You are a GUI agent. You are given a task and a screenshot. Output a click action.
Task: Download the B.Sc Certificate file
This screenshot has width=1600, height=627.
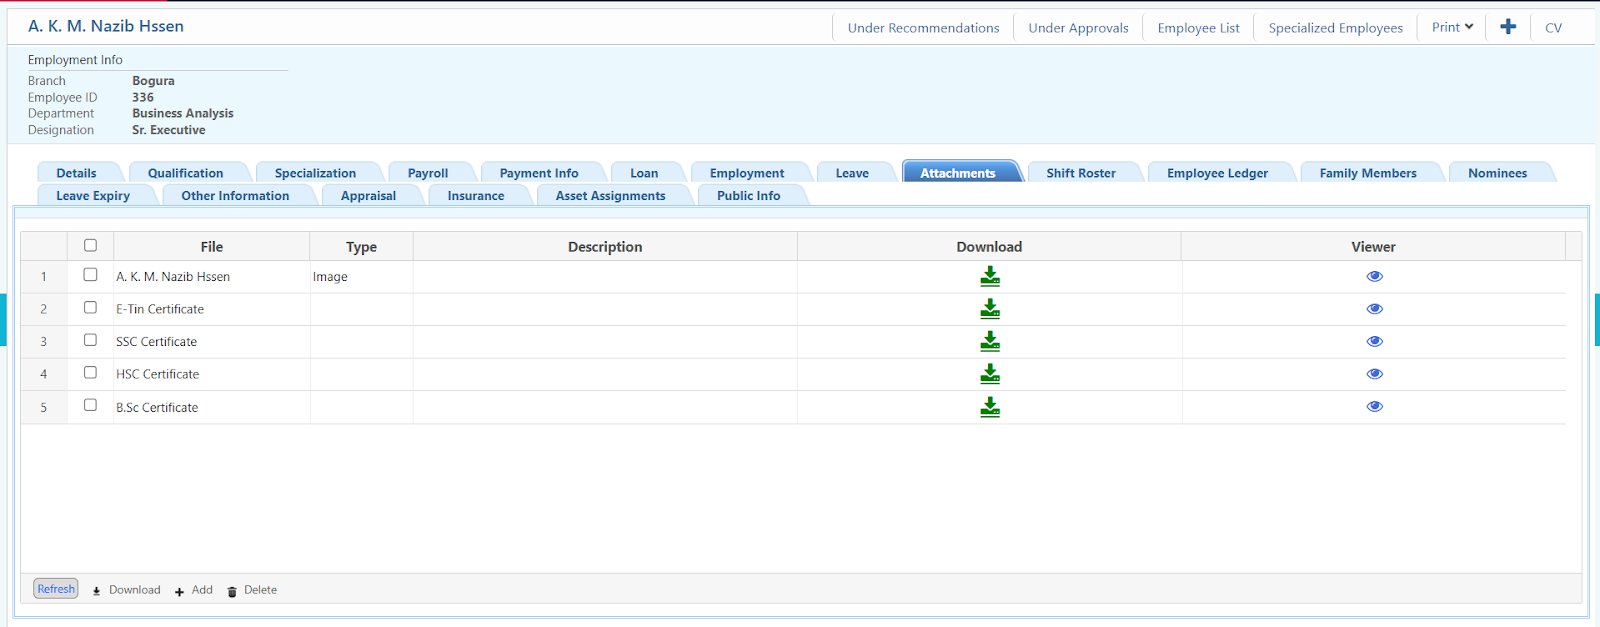click(989, 407)
